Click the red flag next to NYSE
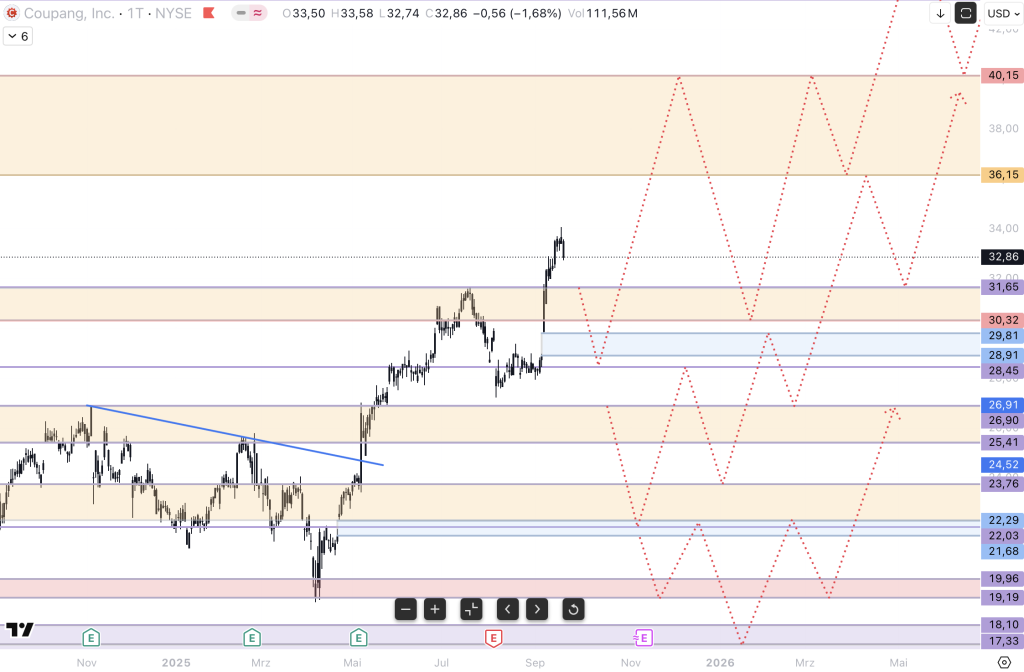Screen dimensions: 1024x672 208,13
